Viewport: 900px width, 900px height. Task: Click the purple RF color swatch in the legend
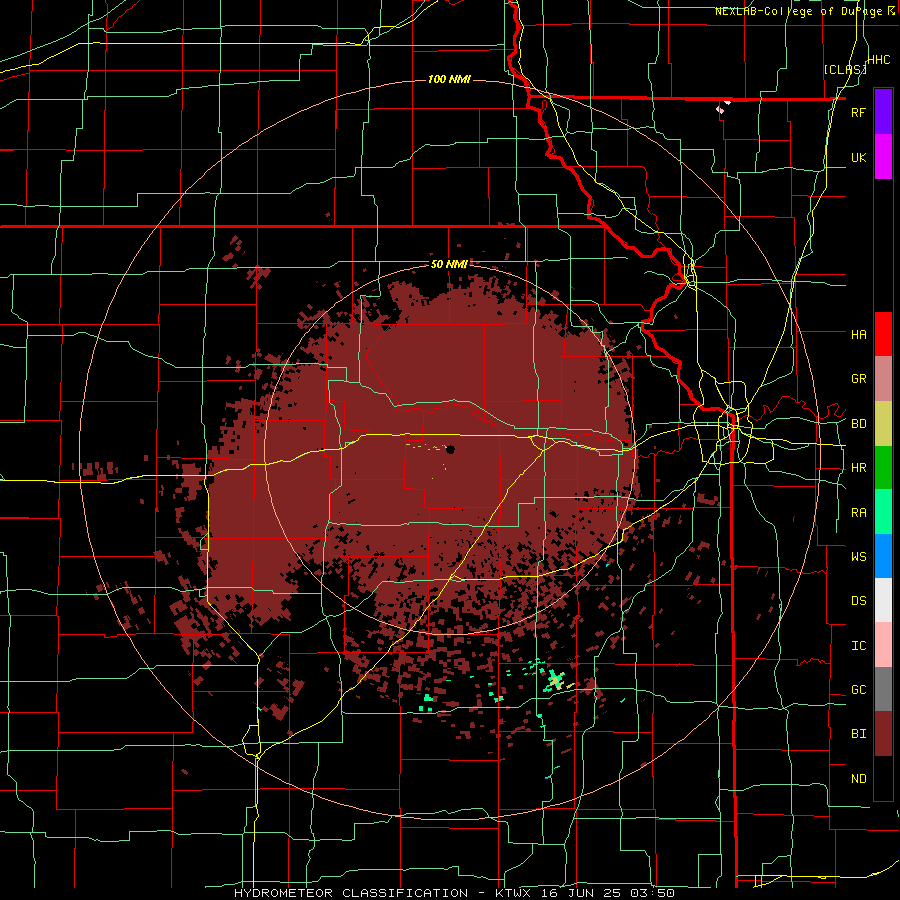click(x=883, y=111)
